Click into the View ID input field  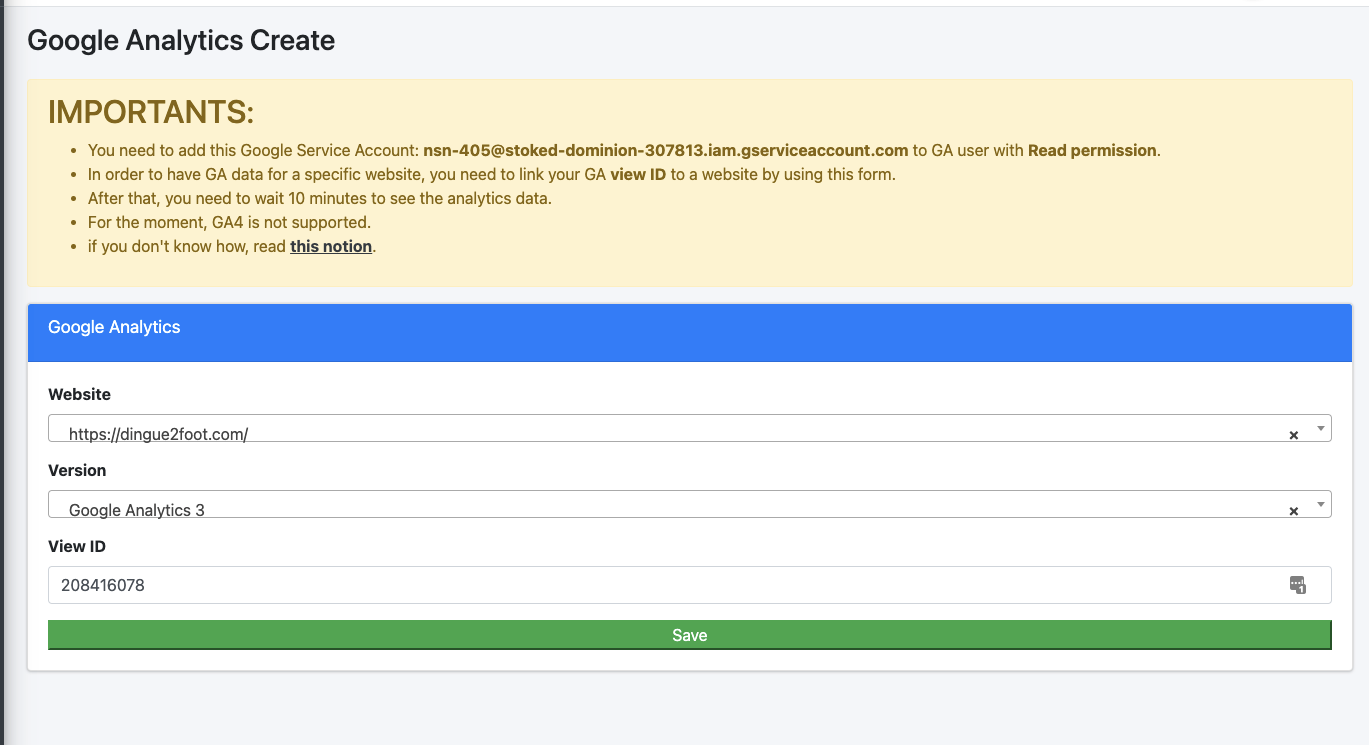(x=660, y=585)
